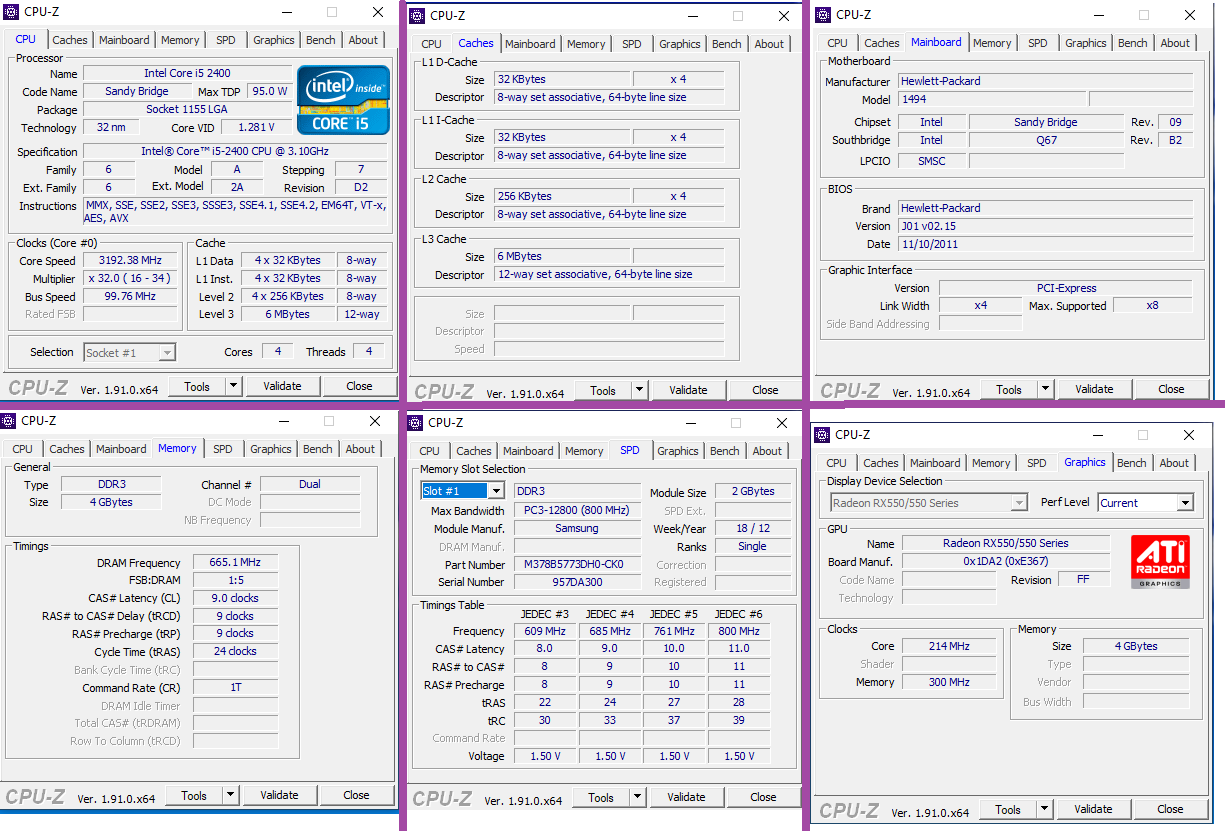Click the BIOS Version value J01 v02.15
Image resolution: width=1225 pixels, height=831 pixels.
[x=1045, y=226]
